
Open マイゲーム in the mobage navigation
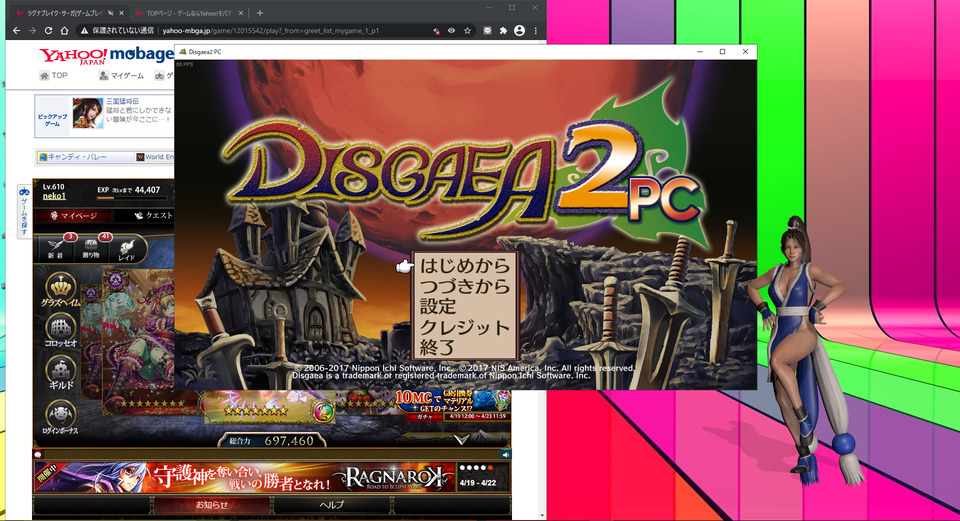pos(121,76)
